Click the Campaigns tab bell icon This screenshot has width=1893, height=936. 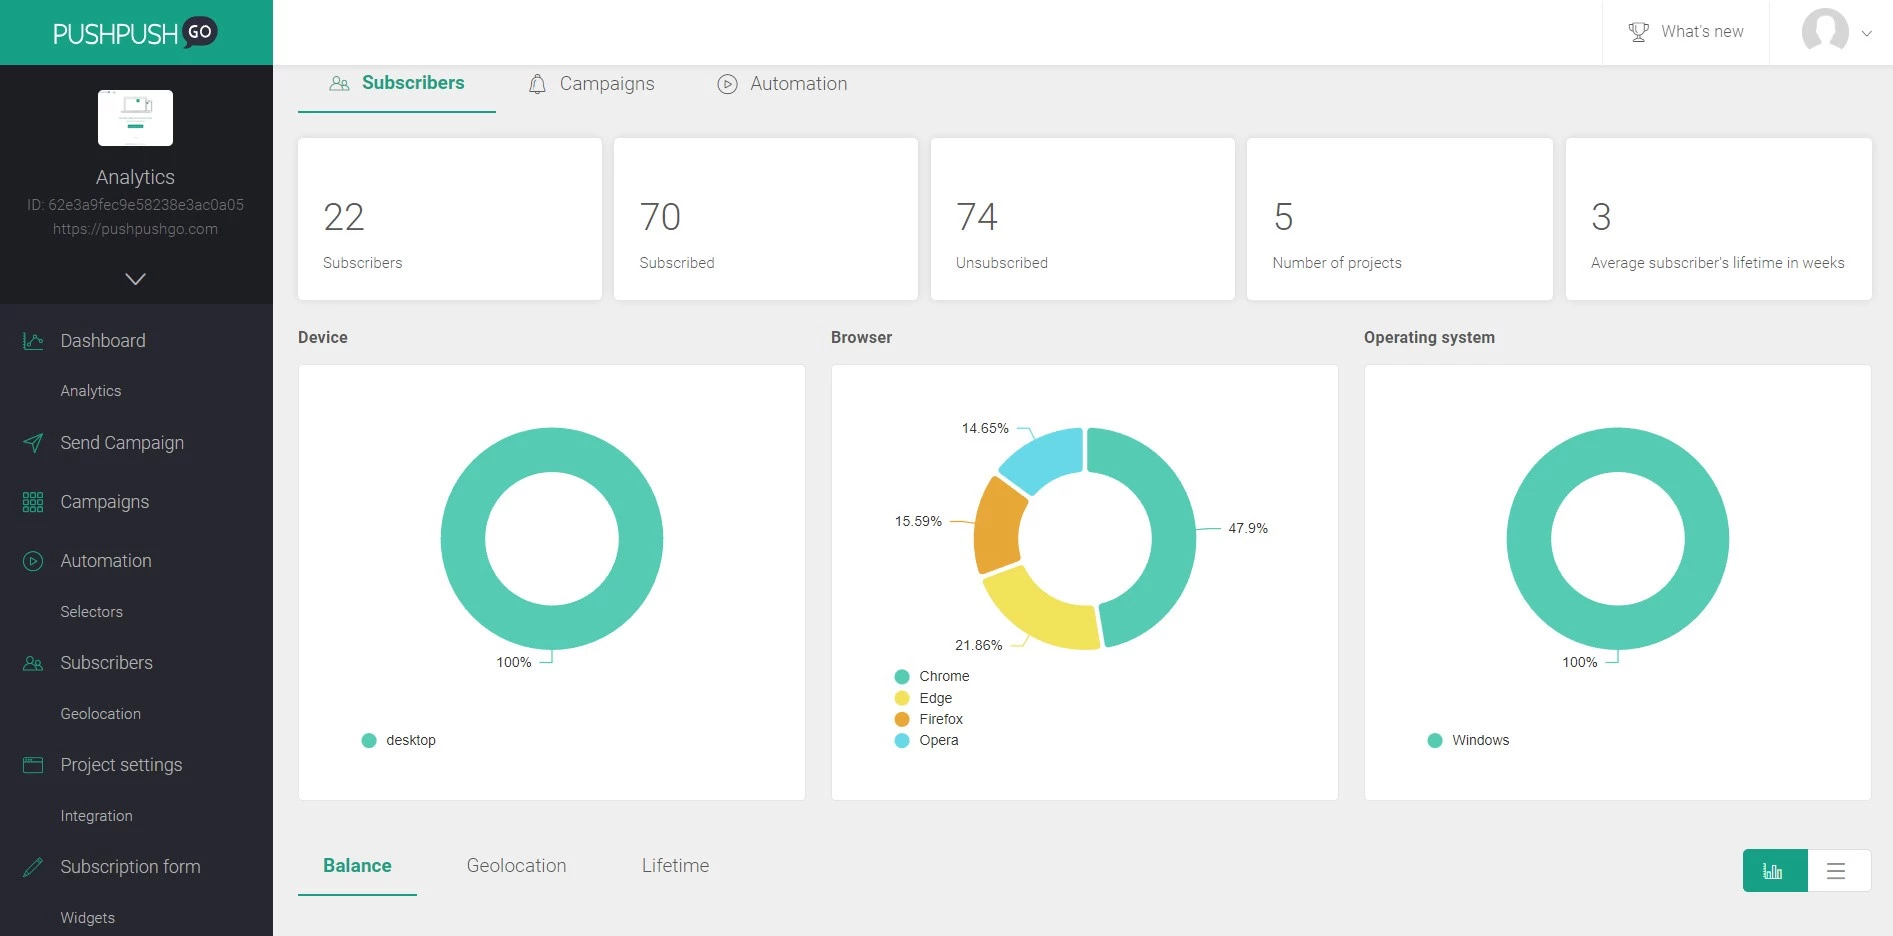click(x=537, y=84)
